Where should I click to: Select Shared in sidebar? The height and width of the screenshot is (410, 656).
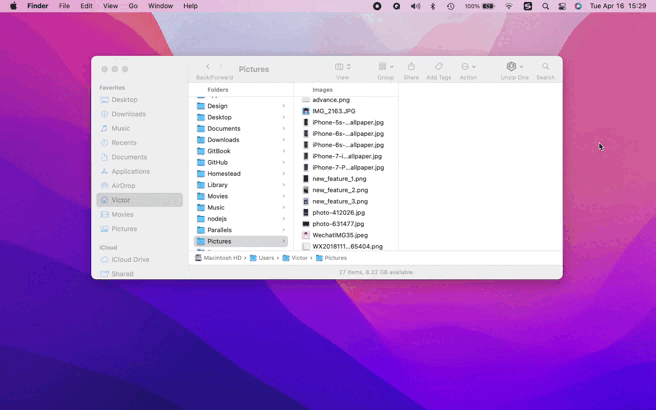139,274
